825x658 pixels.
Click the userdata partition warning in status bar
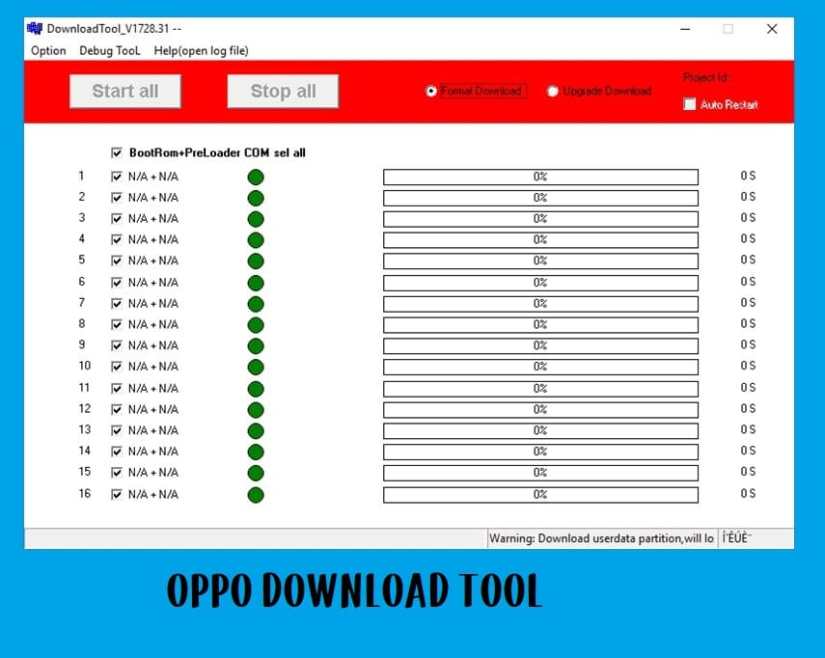601,539
